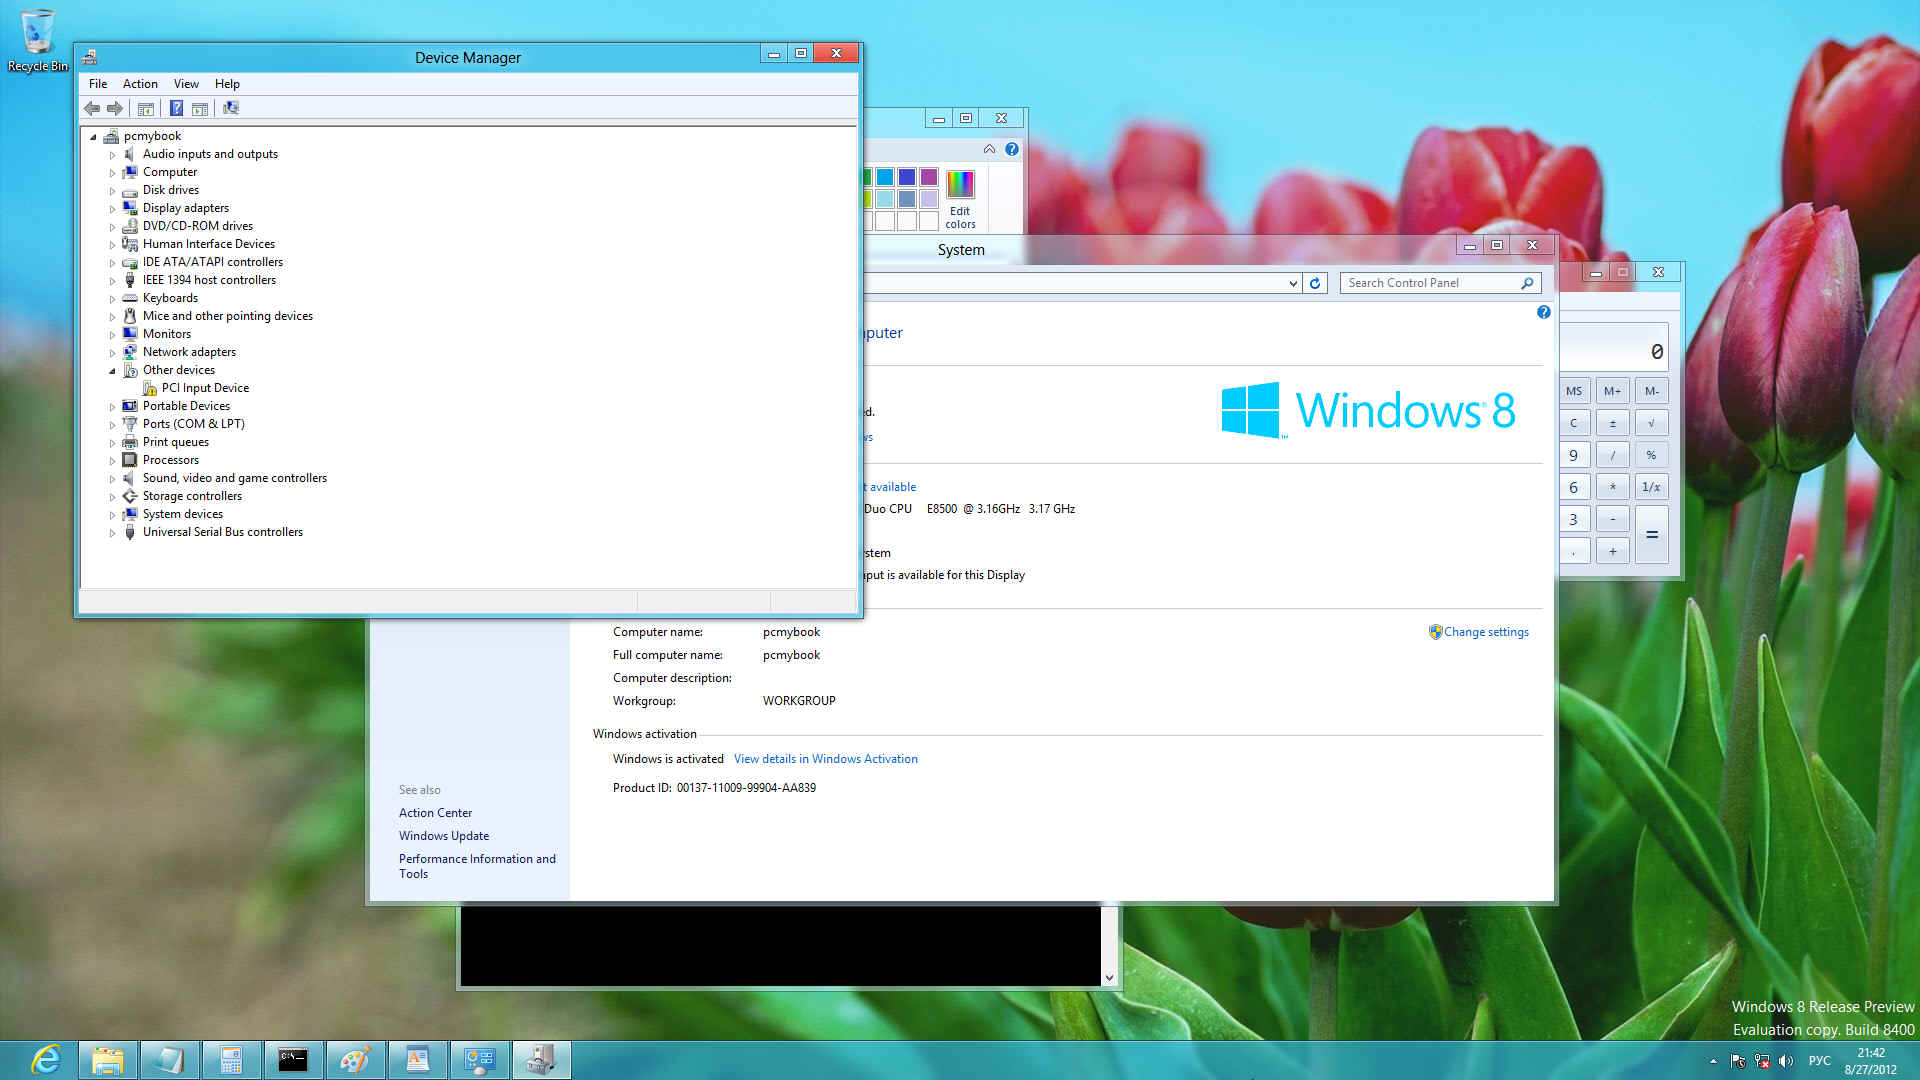Pick the indigo blue color in Paint
The height and width of the screenshot is (1080, 1920).
[907, 177]
